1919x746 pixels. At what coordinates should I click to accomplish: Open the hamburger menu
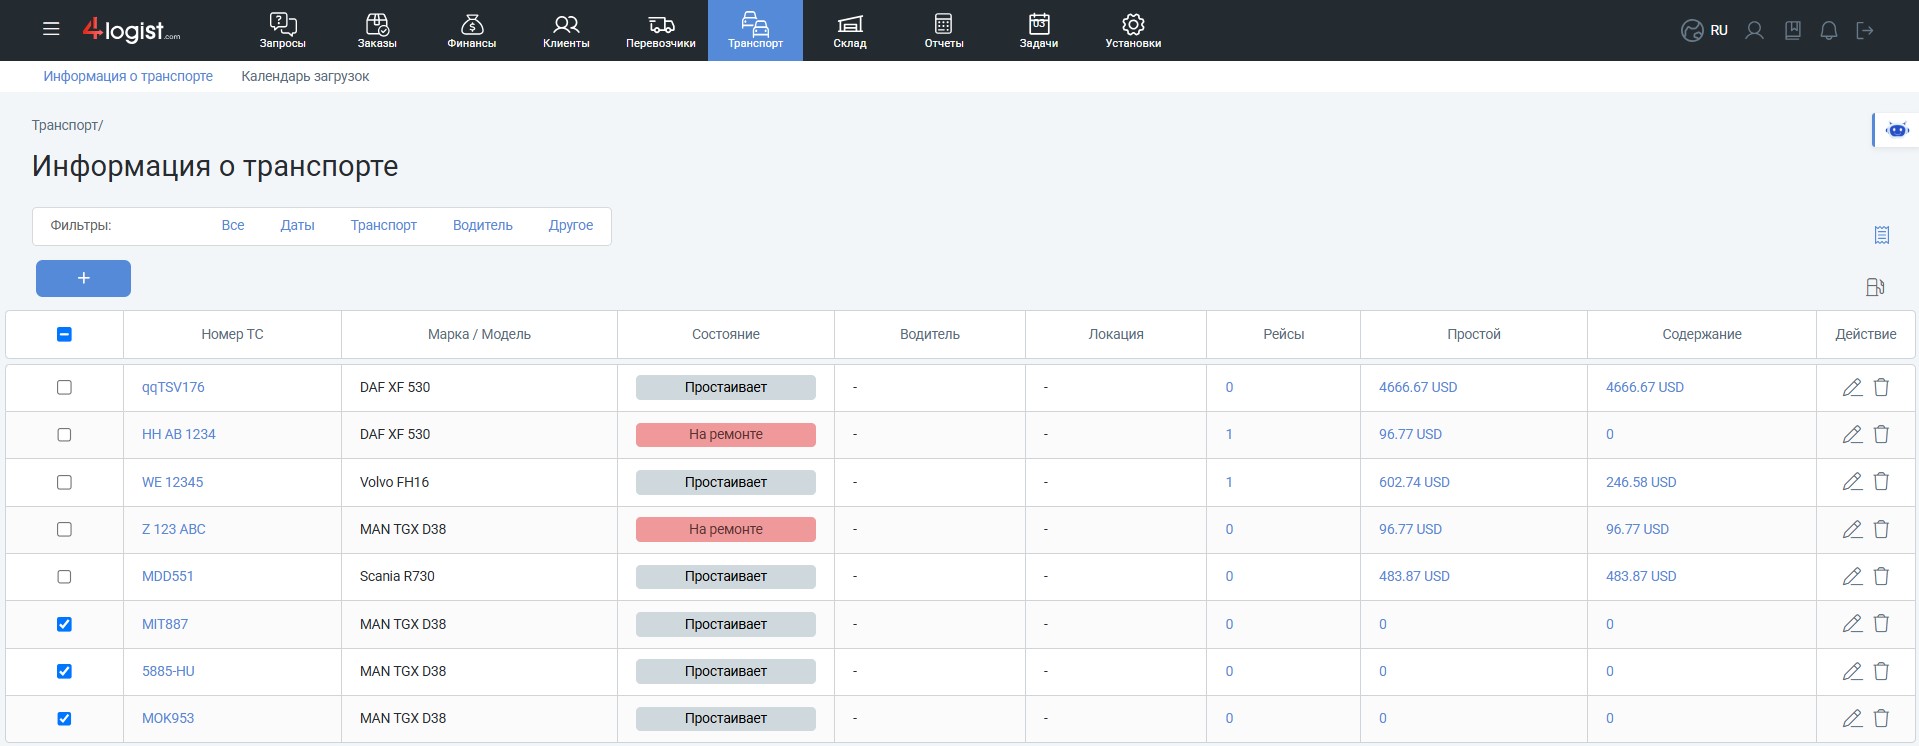(51, 30)
